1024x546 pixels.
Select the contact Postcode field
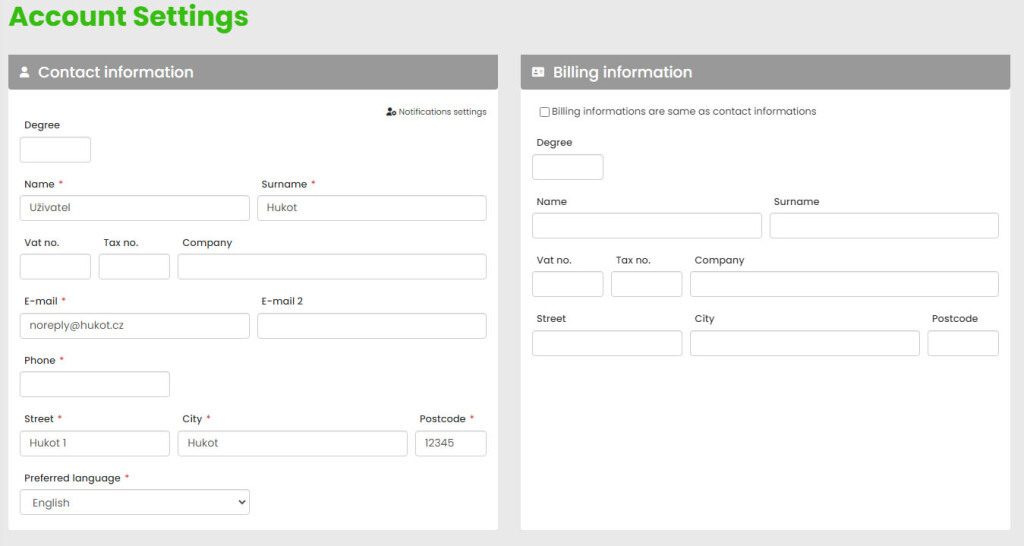(x=450, y=443)
